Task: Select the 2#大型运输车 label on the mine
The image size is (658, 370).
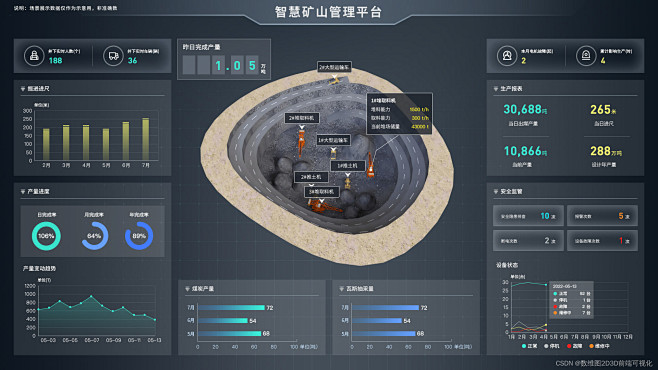Action: [x=334, y=67]
